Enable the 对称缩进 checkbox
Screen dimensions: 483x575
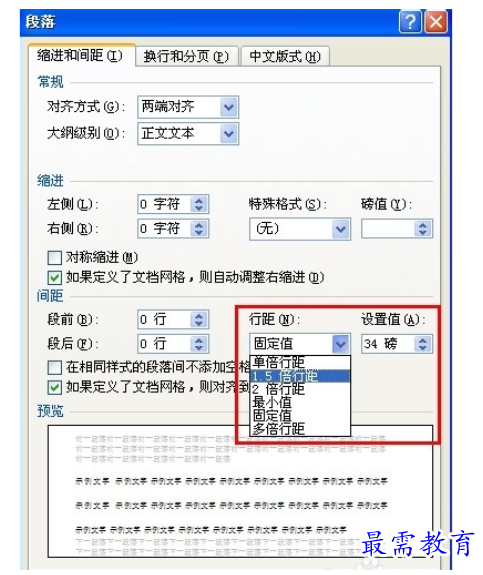click(55, 257)
